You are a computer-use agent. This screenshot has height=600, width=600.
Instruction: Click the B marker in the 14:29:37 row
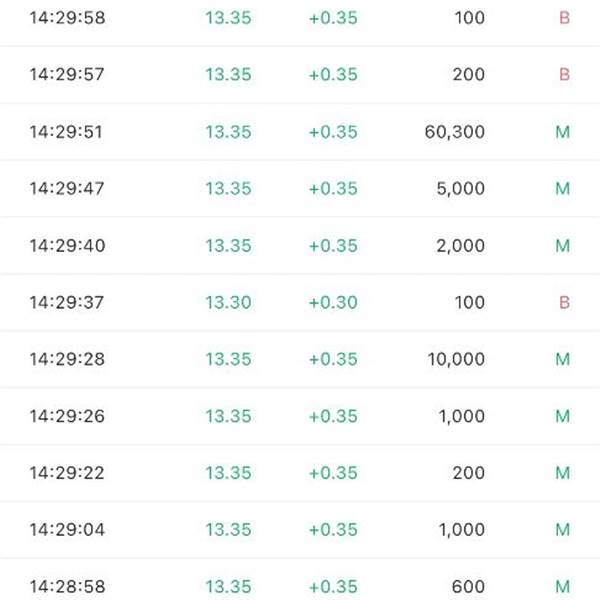point(564,303)
